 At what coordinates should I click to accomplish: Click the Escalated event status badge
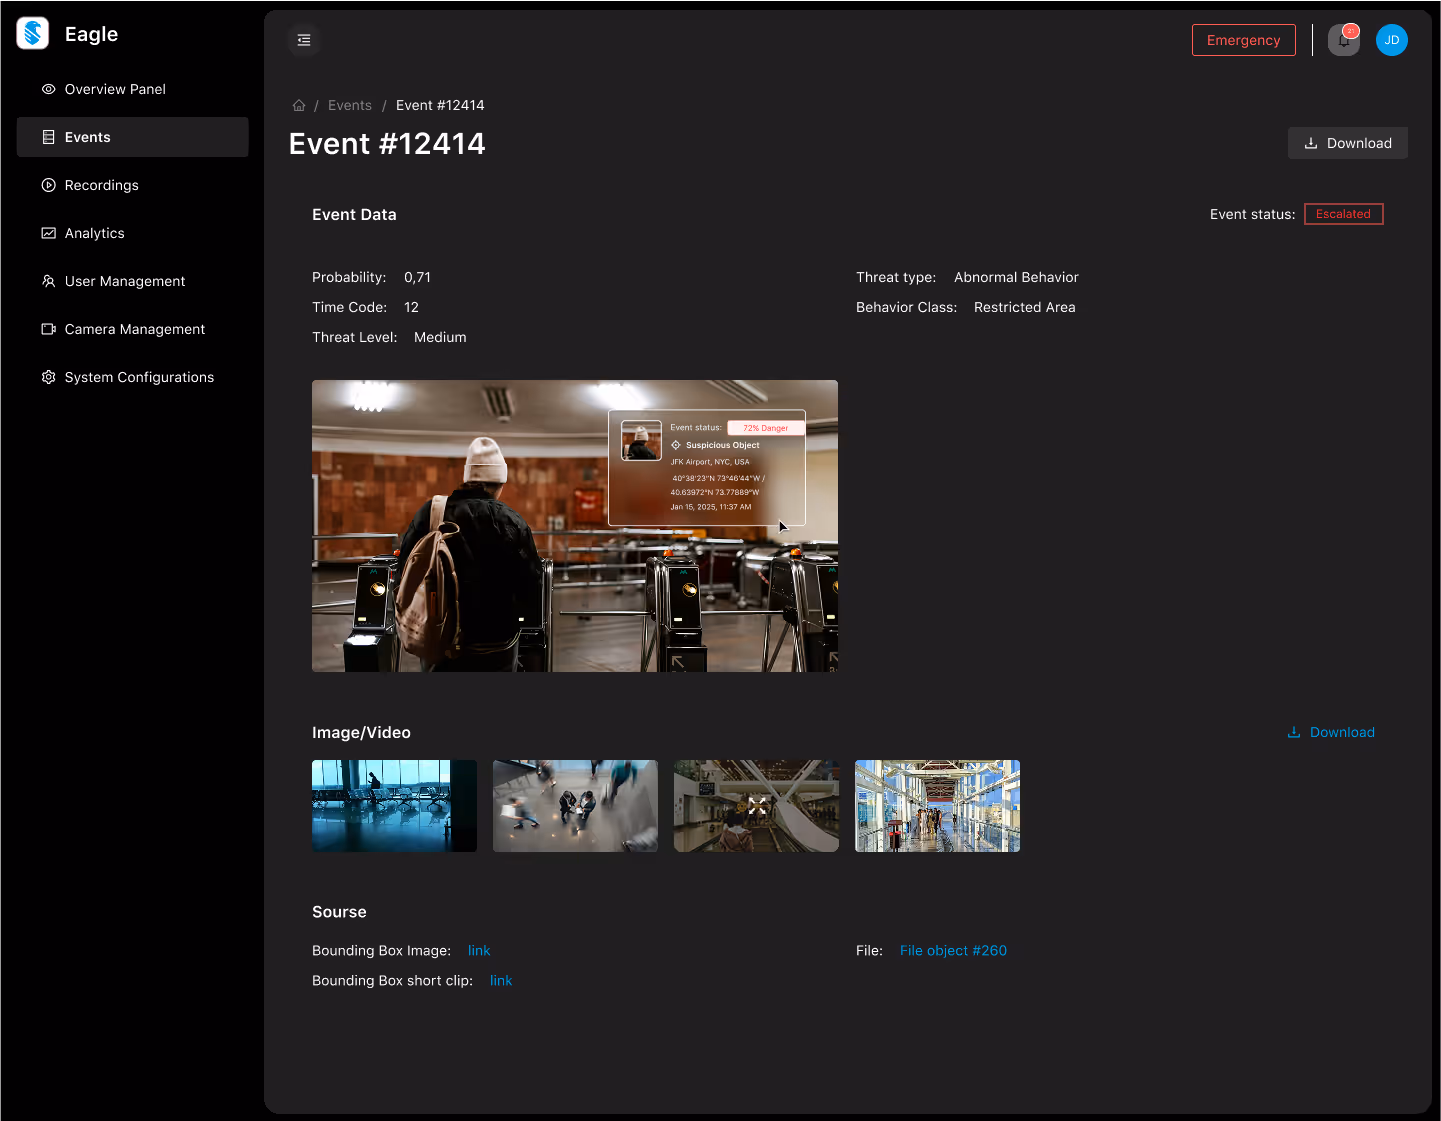[1343, 214]
